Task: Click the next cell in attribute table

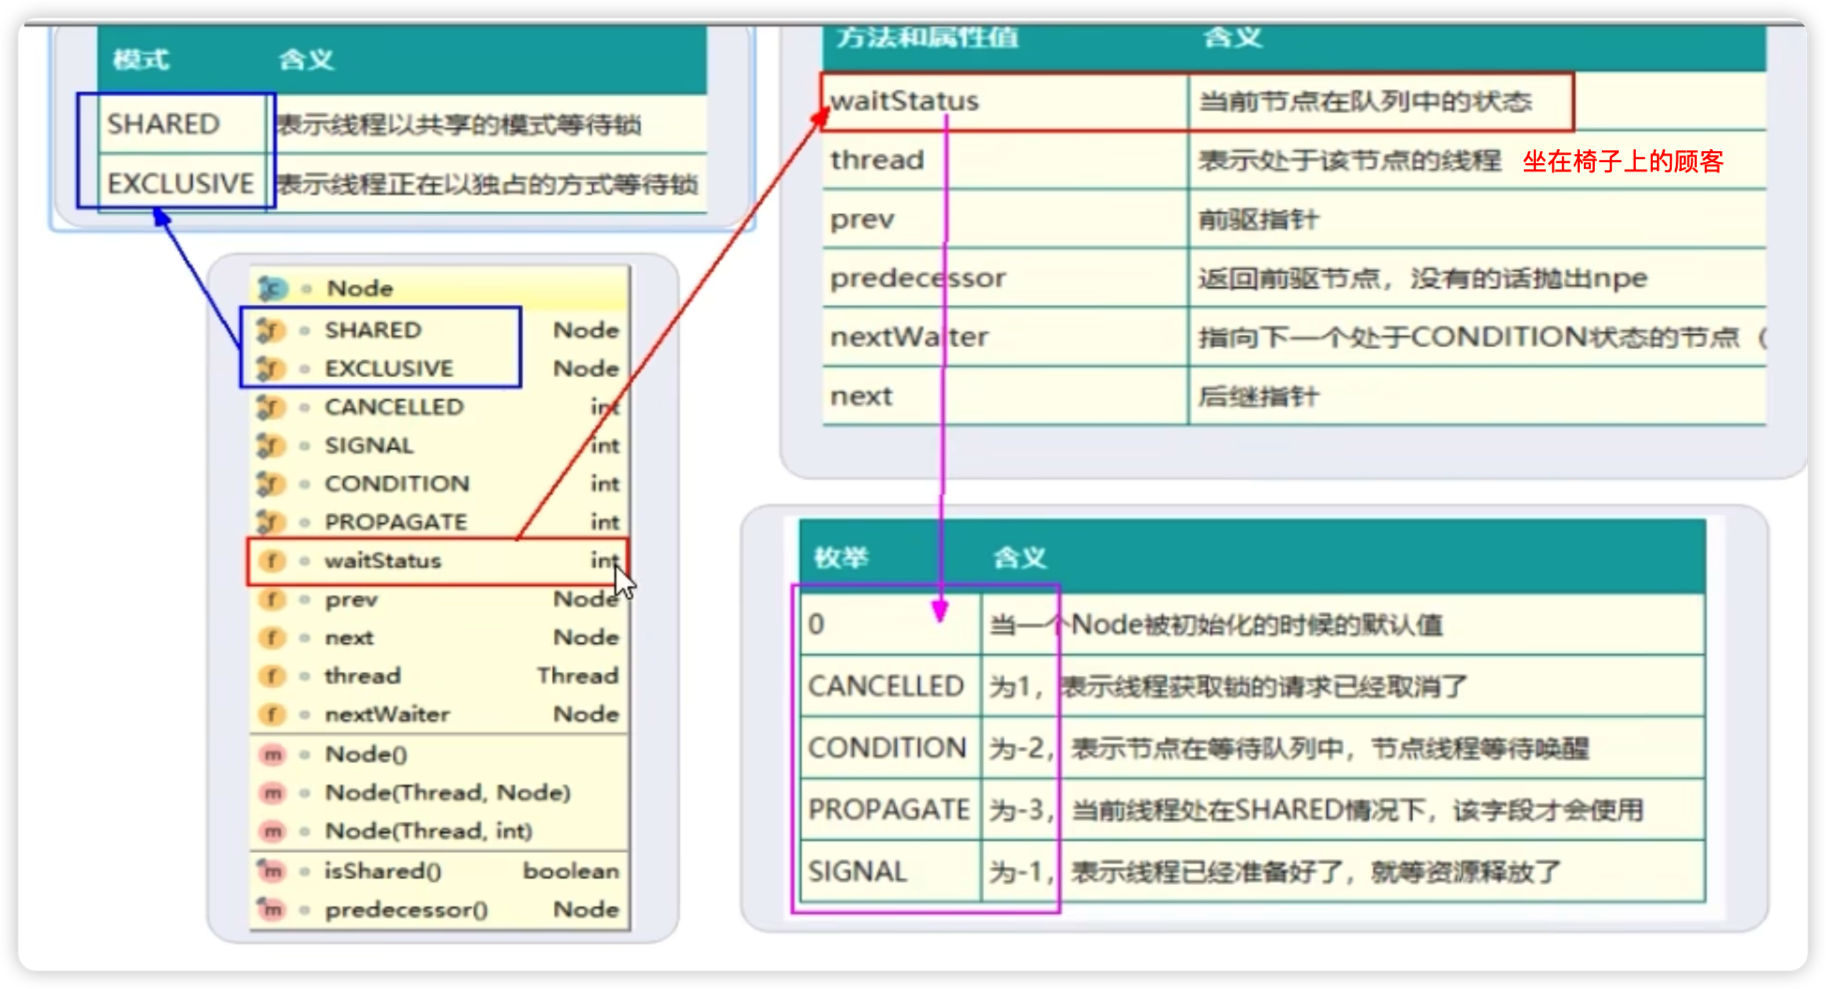Action: (1005, 396)
